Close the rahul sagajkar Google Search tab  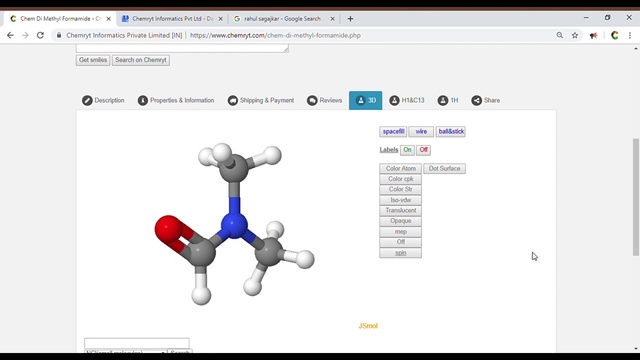[332, 19]
